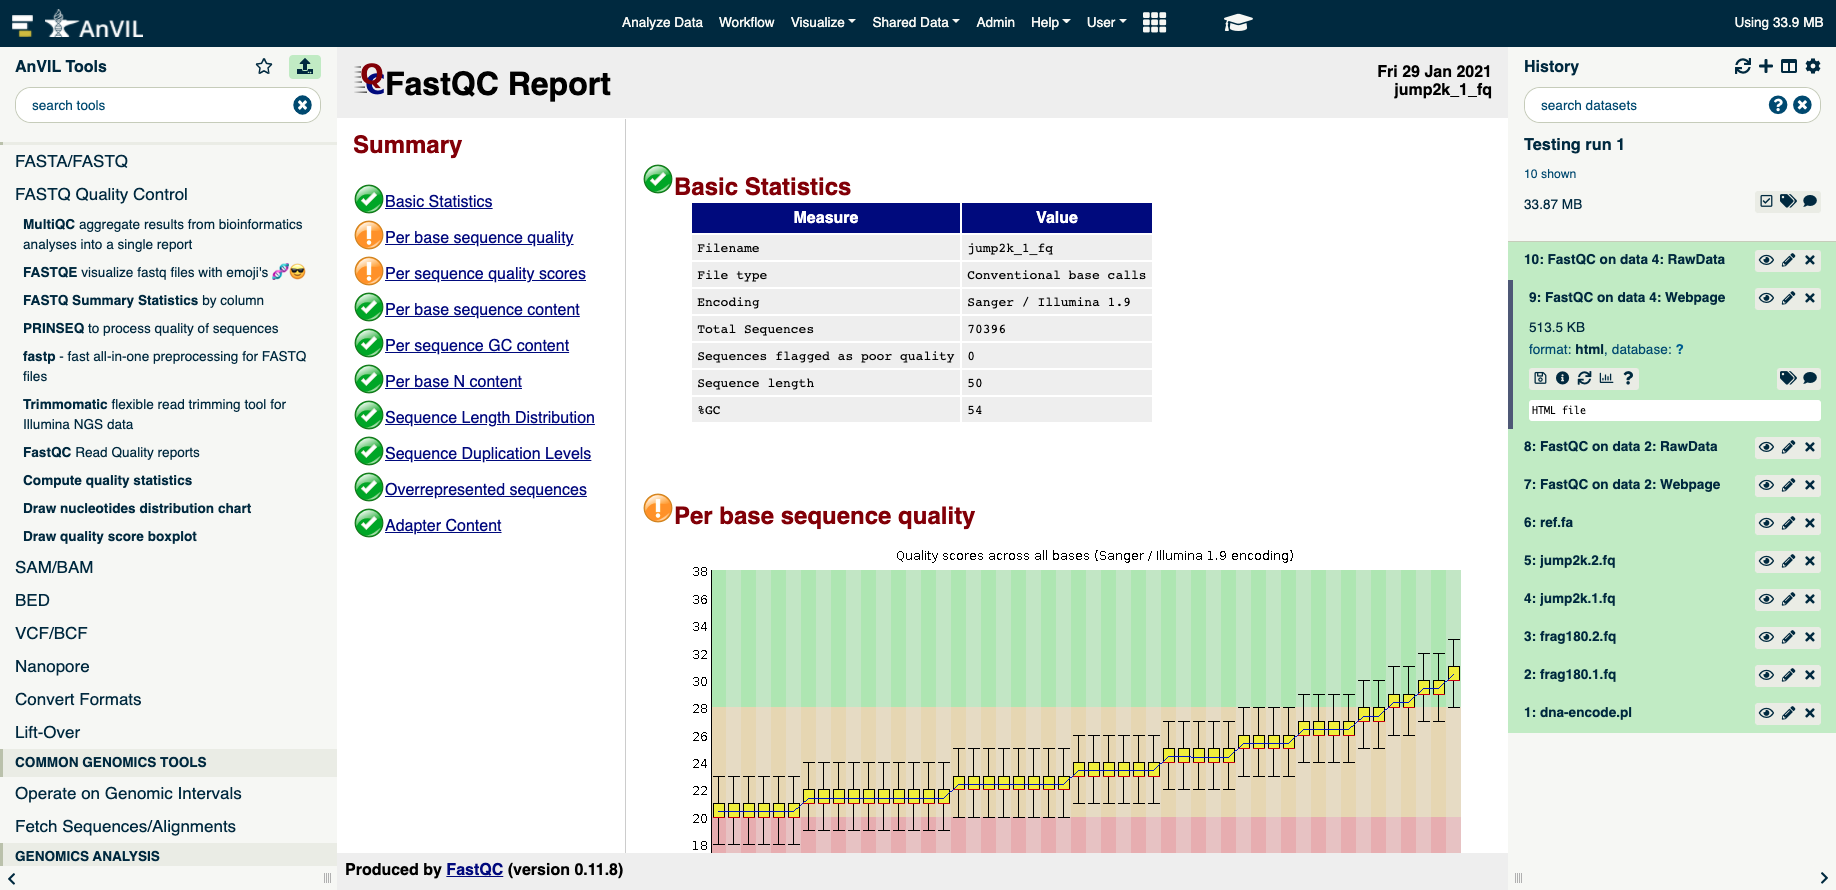Follow the Adapter Content summary link
The height and width of the screenshot is (890, 1836).
[x=443, y=525]
